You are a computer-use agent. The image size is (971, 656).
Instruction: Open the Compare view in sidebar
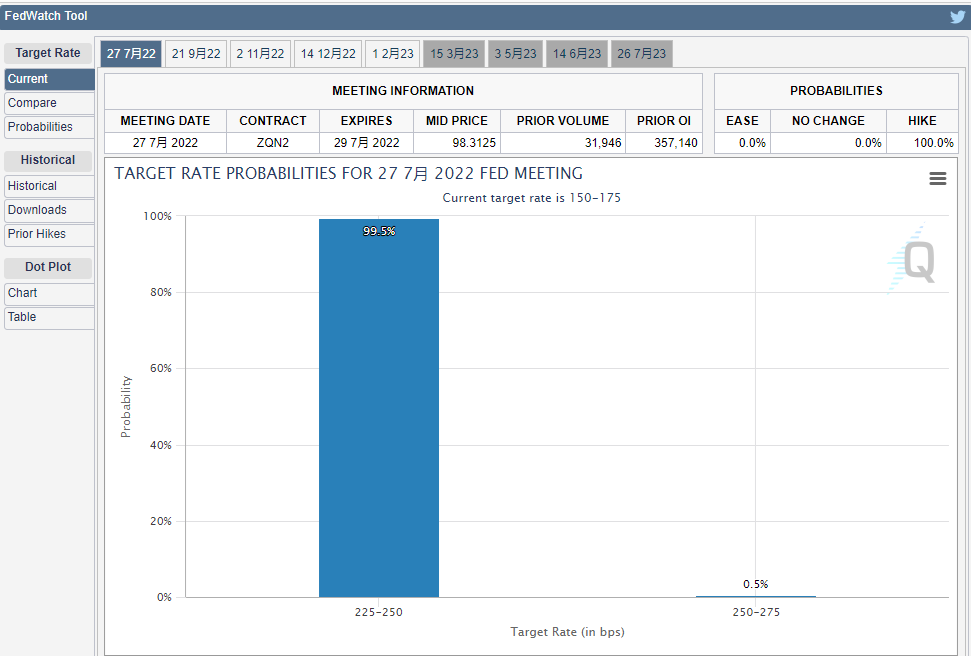coord(49,103)
